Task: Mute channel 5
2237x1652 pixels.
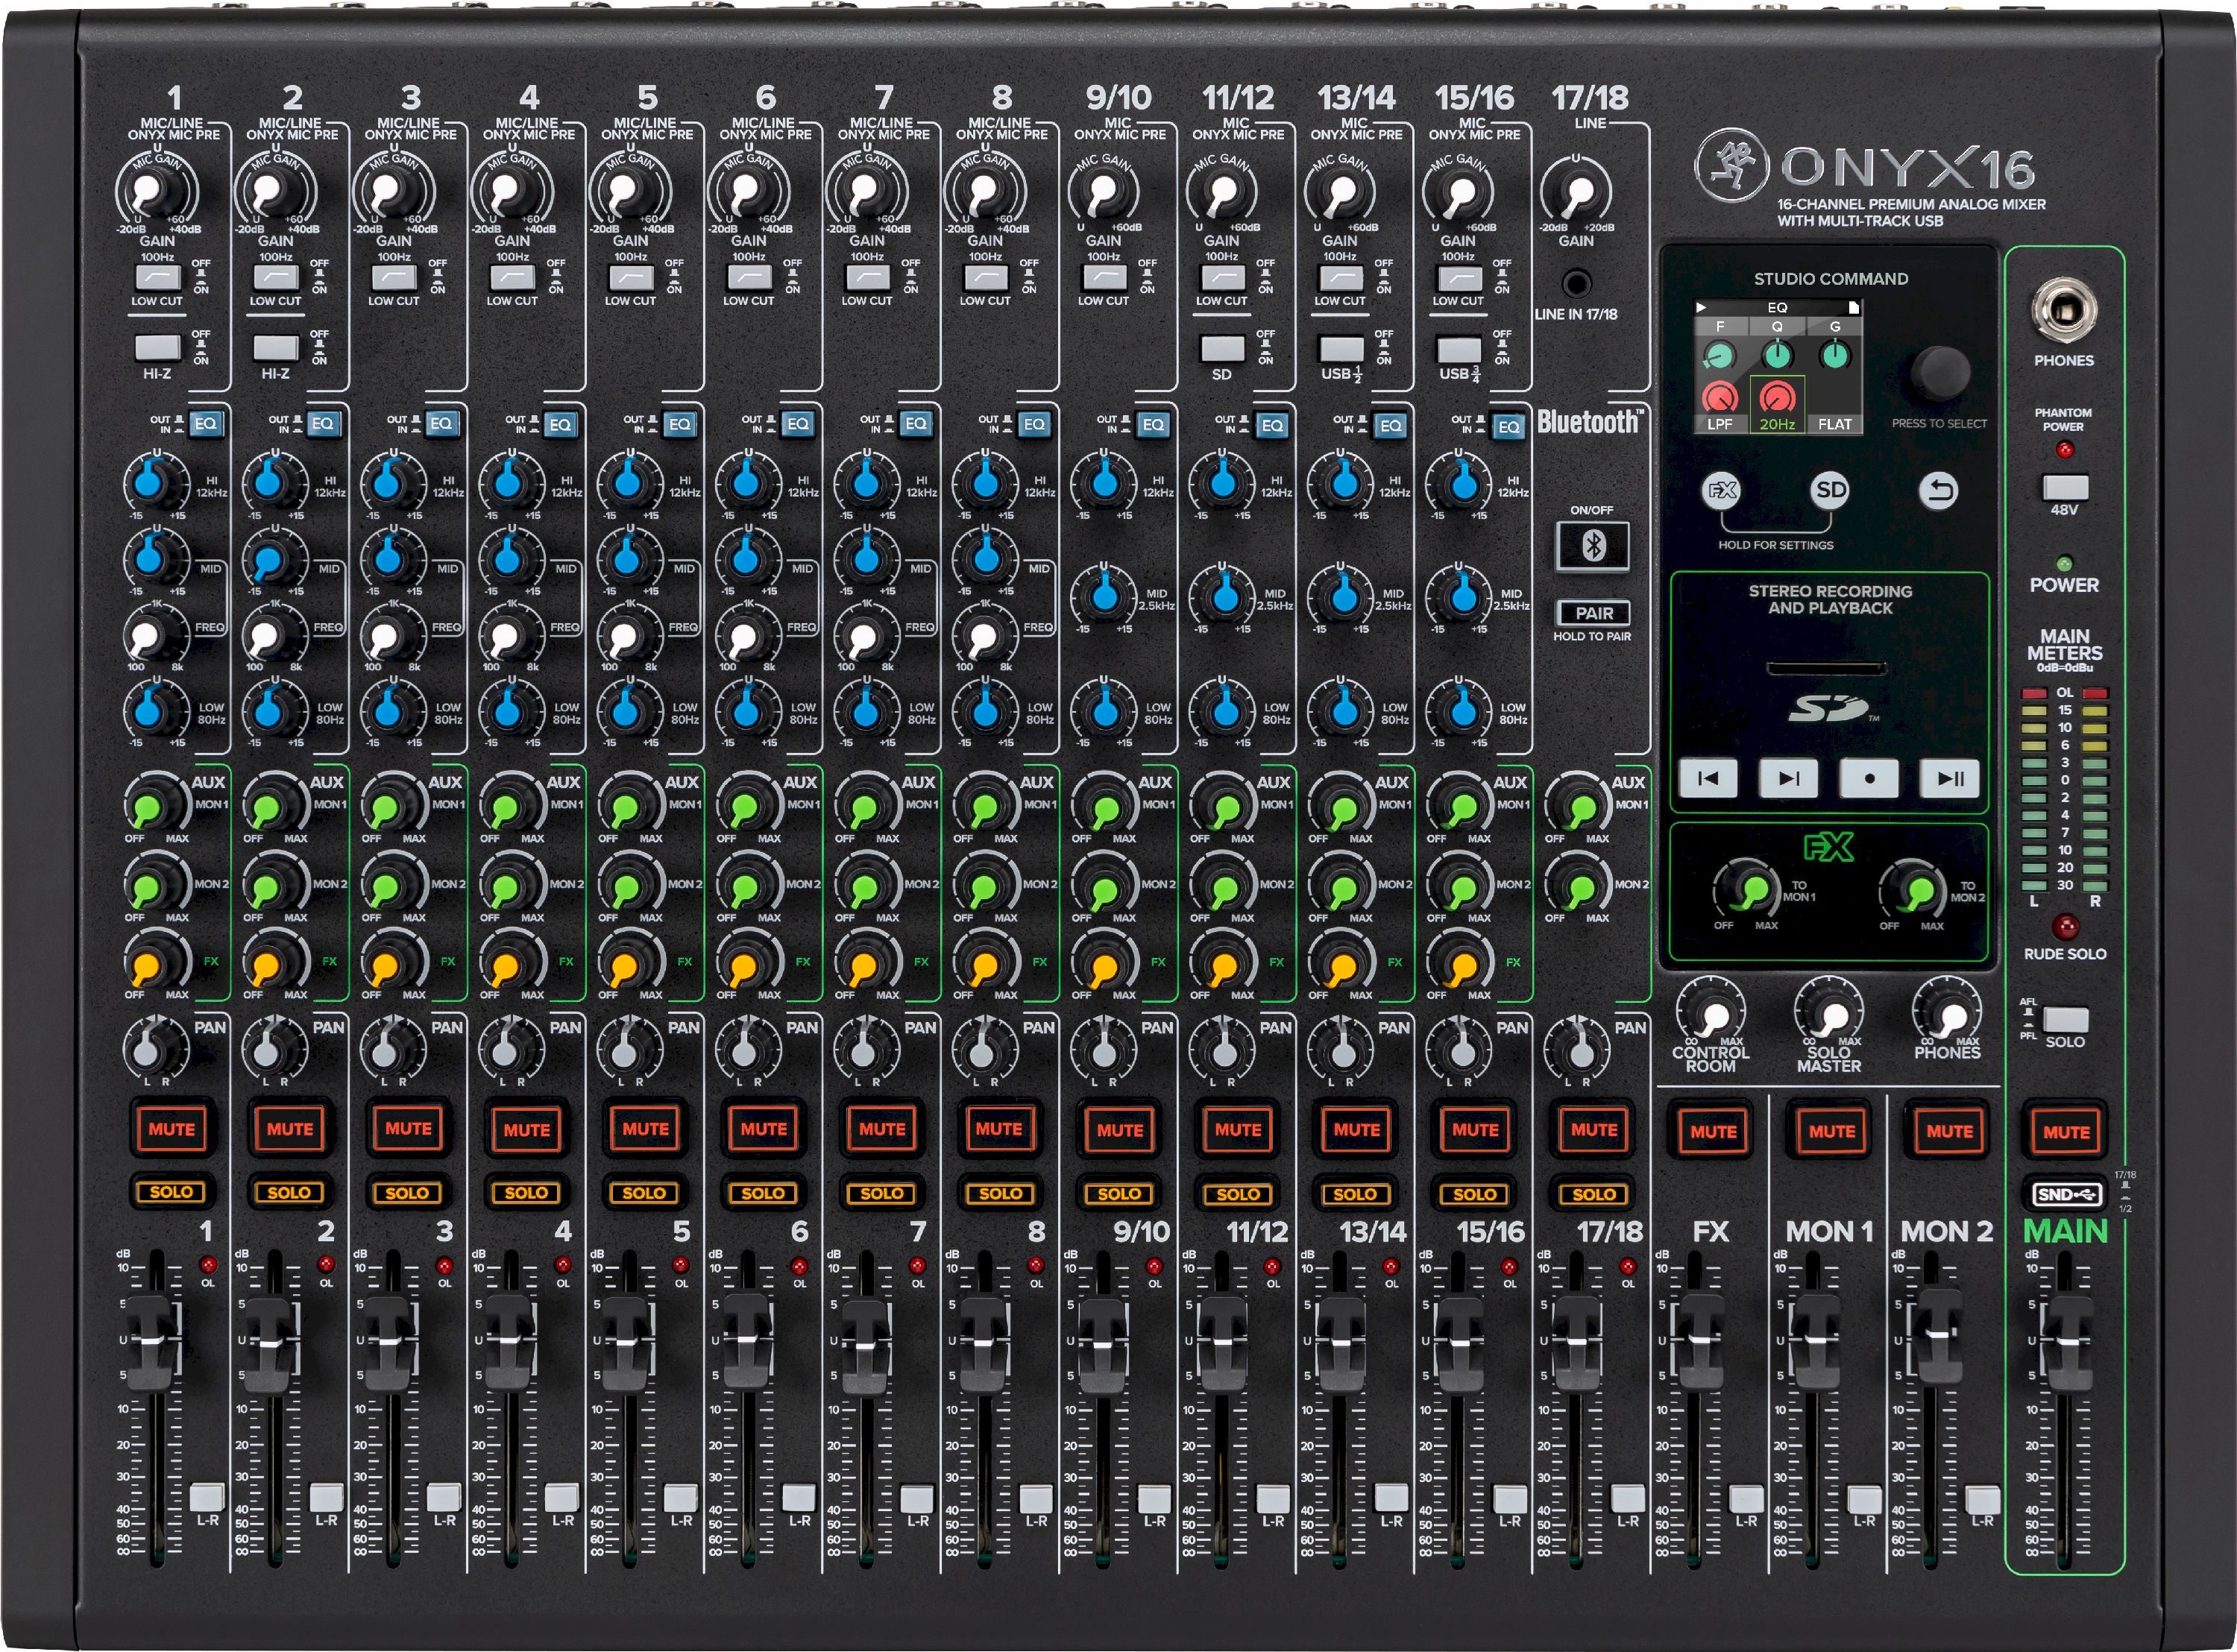Action: coord(645,1129)
